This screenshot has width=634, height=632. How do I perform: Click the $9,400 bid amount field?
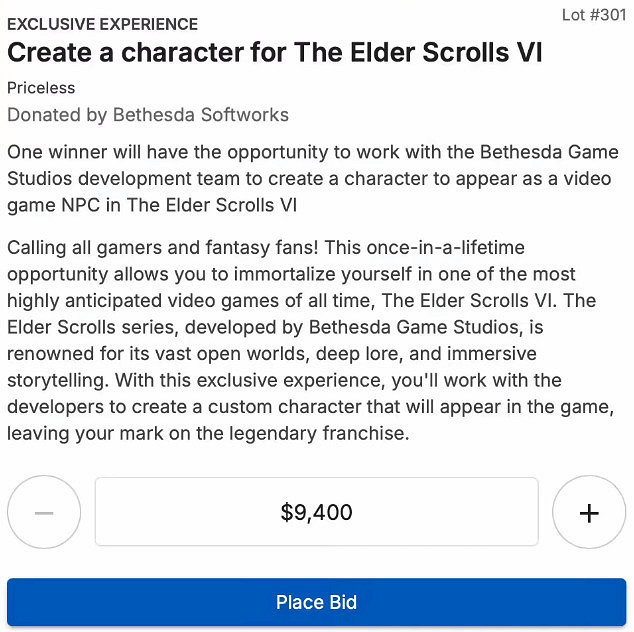316,512
